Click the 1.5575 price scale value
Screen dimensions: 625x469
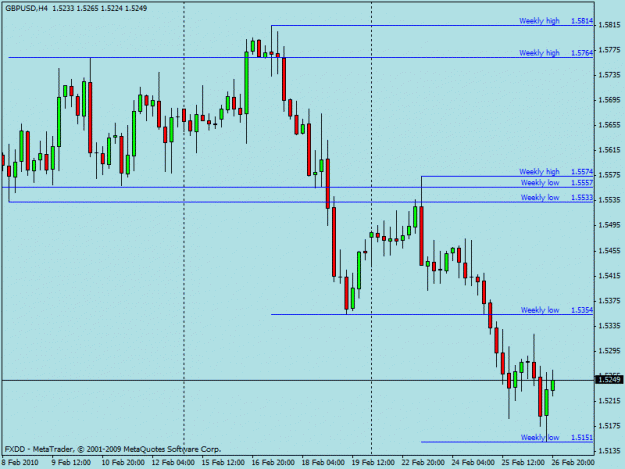point(609,175)
